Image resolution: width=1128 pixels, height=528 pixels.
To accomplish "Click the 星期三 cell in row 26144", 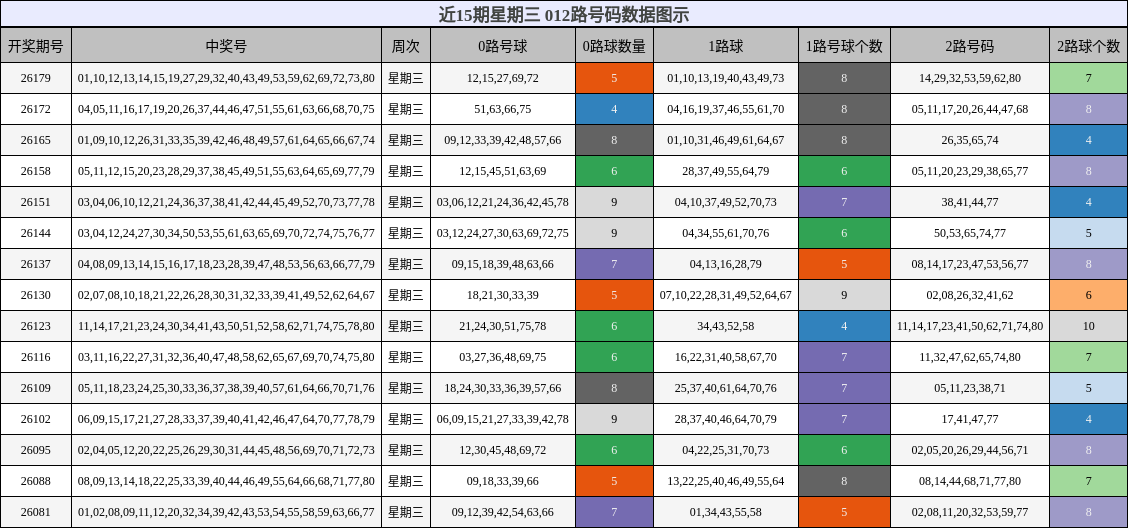I will click(406, 233).
